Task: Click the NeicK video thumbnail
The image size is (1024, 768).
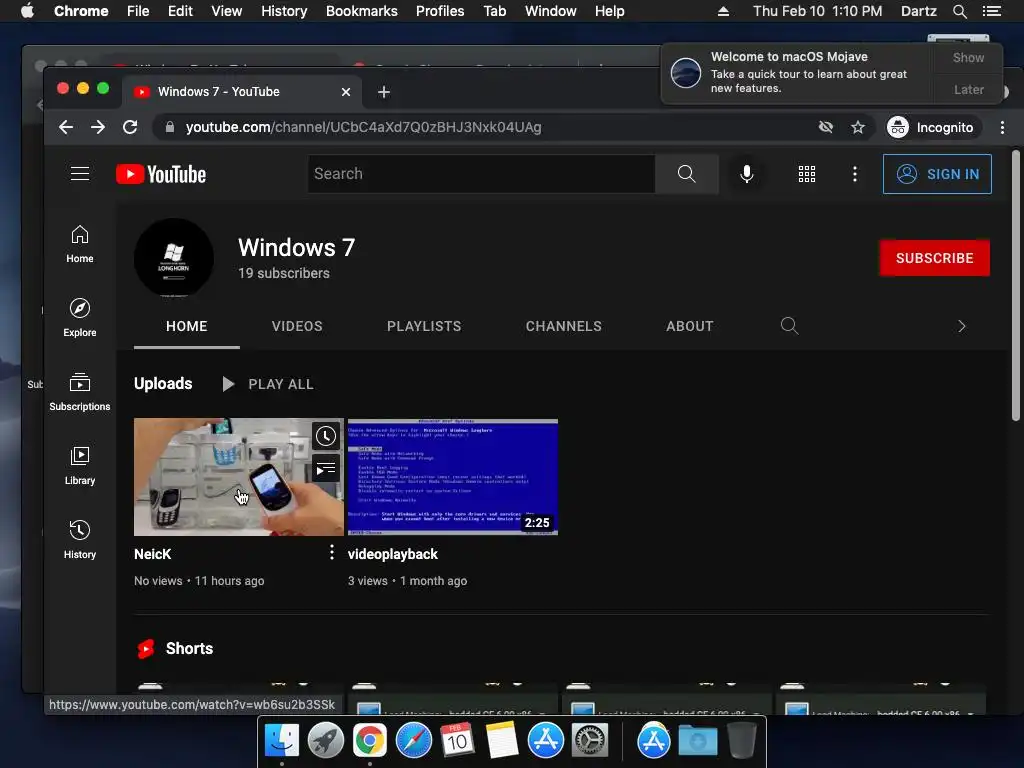Action: click(x=238, y=477)
